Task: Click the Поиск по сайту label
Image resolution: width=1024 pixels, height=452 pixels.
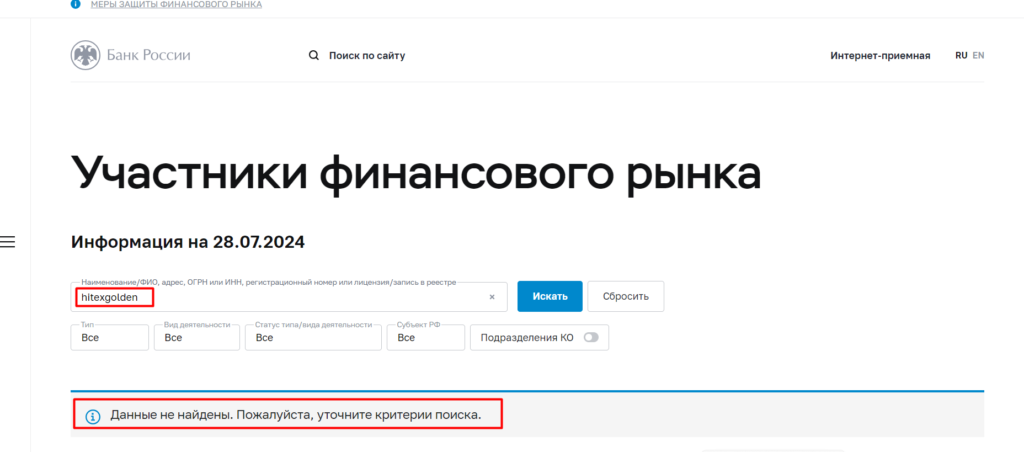Action: point(367,56)
